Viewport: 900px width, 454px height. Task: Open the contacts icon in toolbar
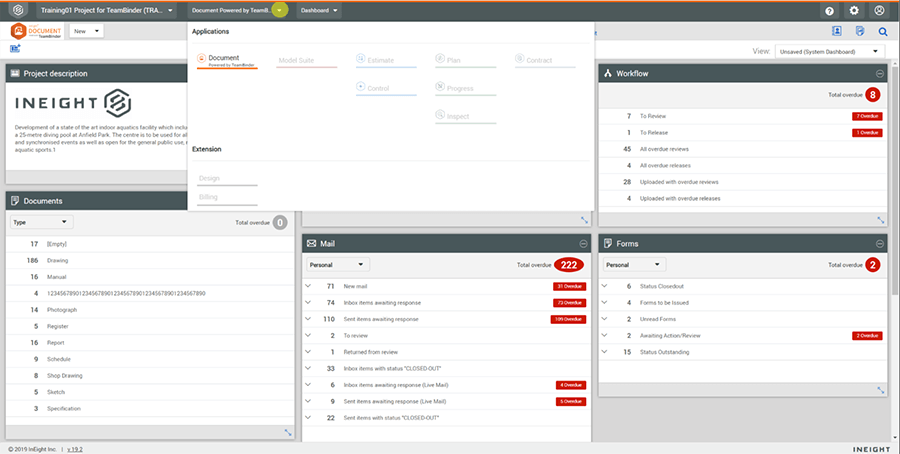pyautogui.click(x=836, y=31)
